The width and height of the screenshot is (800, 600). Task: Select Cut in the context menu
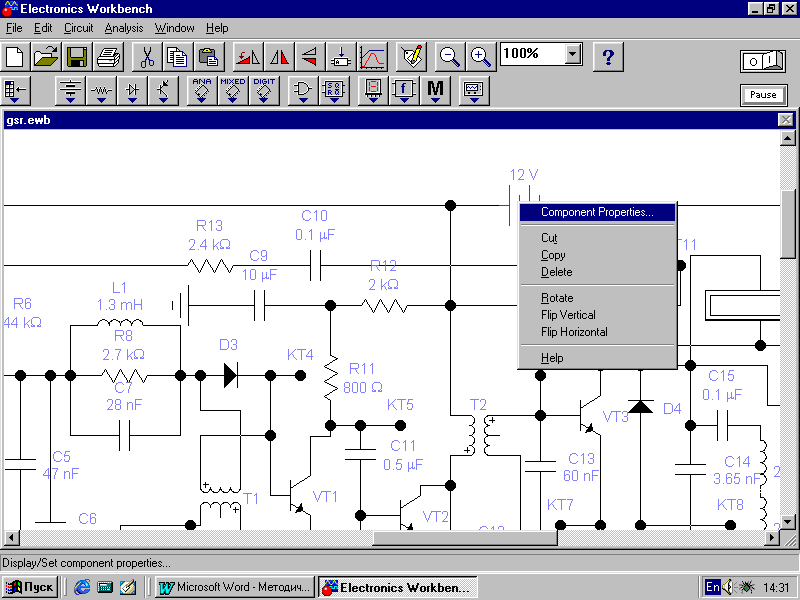(597, 238)
